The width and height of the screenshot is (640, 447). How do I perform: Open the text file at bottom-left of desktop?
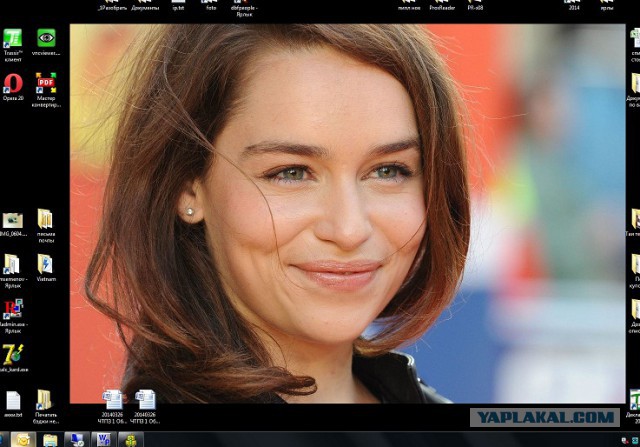(x=13, y=400)
